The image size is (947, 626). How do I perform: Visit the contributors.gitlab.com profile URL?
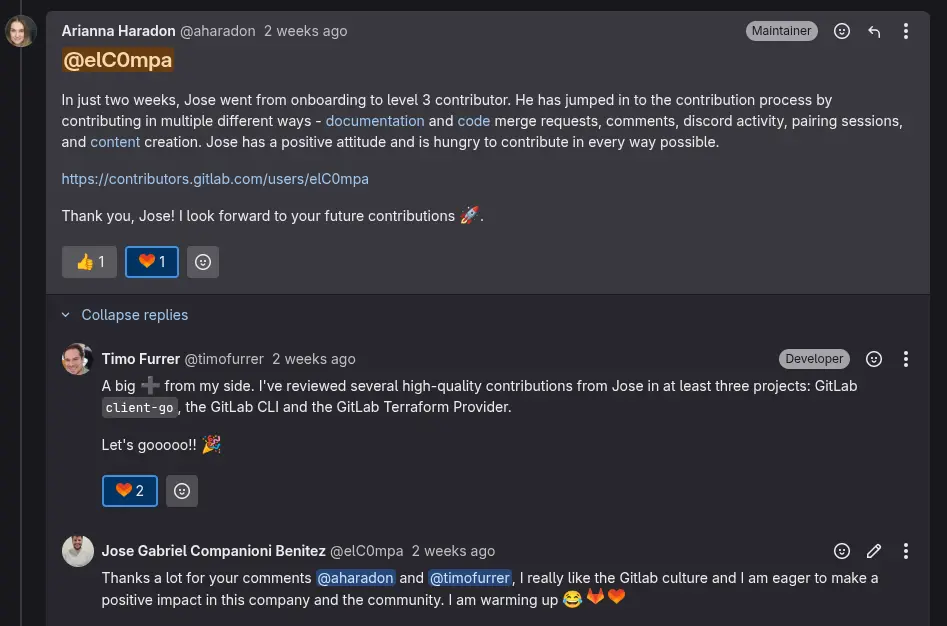(x=215, y=179)
